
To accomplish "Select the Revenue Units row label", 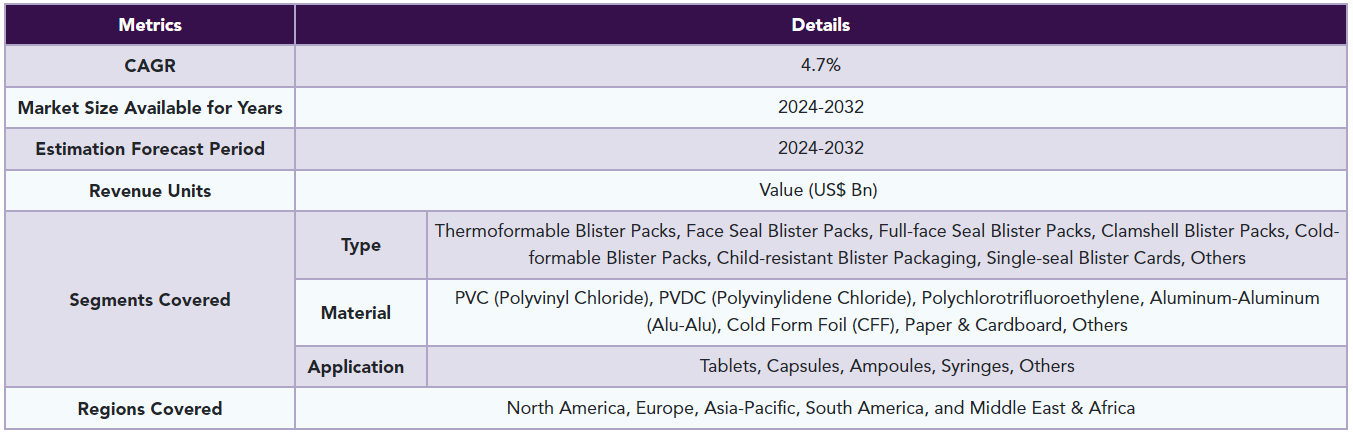I will (x=150, y=190).
